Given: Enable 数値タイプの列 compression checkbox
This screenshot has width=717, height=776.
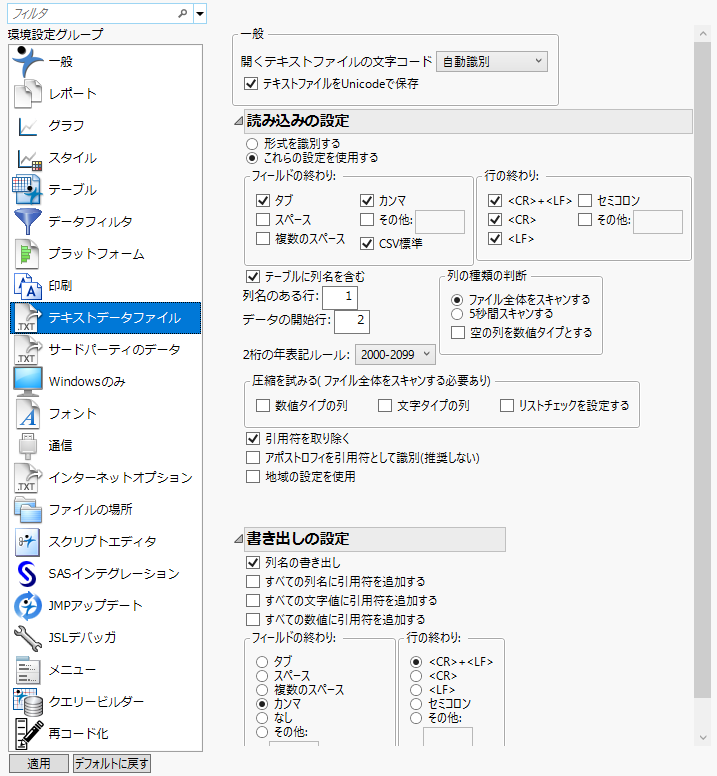Looking at the screenshot, I should (263, 406).
